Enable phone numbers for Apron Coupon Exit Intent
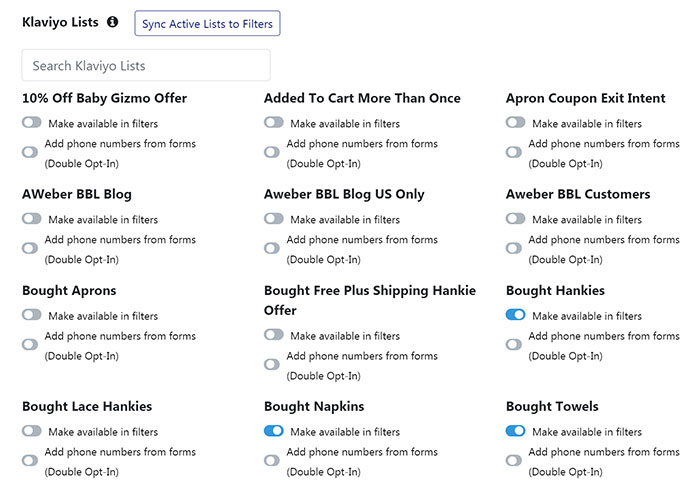The image size is (700, 490). click(x=514, y=152)
